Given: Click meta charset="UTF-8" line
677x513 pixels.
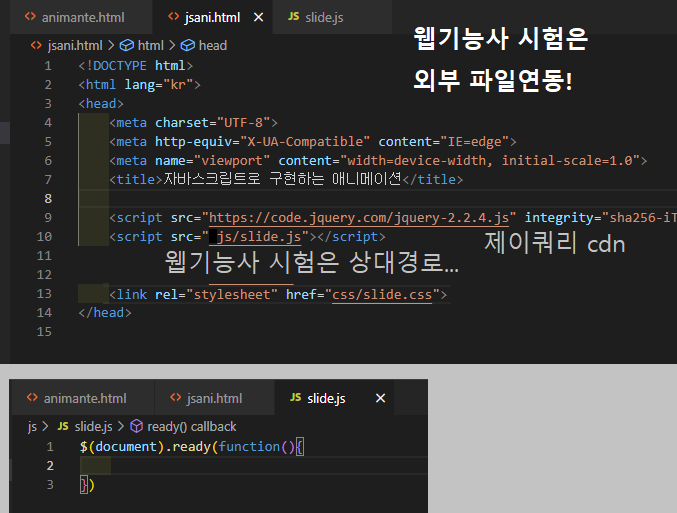Looking at the screenshot, I should (193, 123).
